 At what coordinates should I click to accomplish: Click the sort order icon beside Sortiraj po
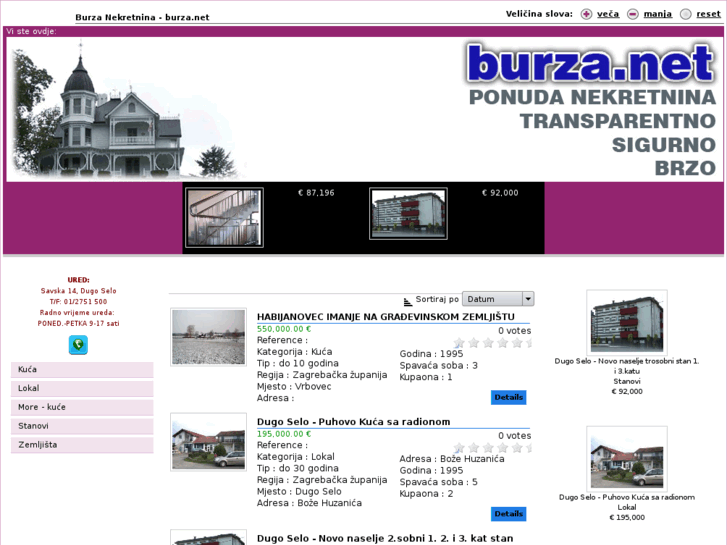[408, 301]
